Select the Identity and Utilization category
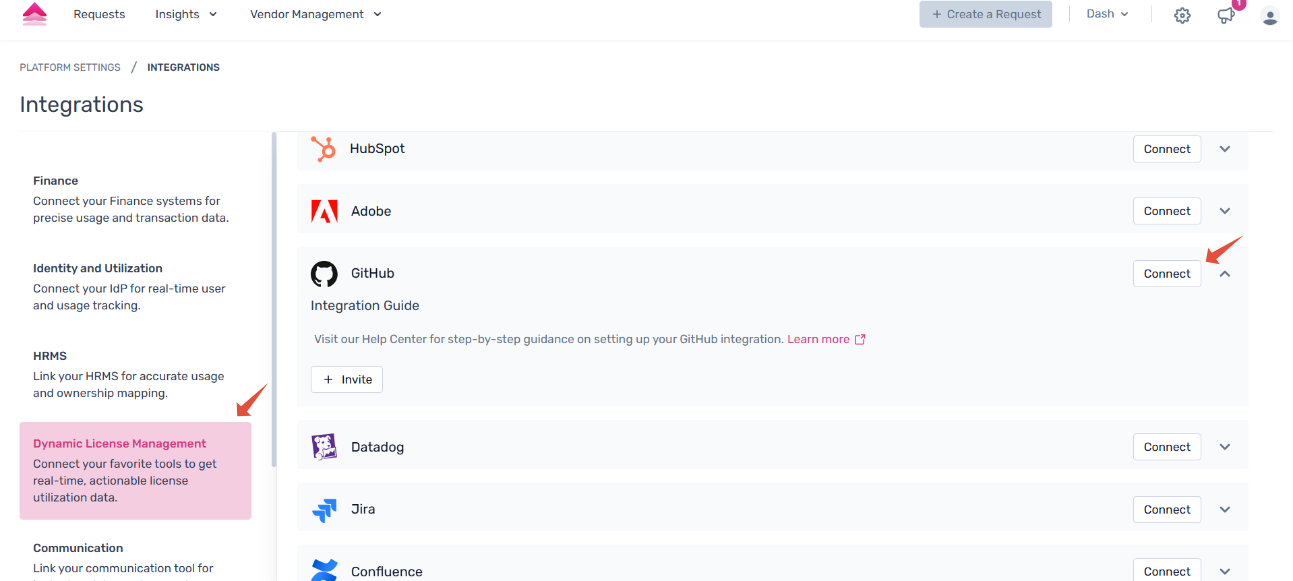The image size is (1293, 581). (x=135, y=287)
